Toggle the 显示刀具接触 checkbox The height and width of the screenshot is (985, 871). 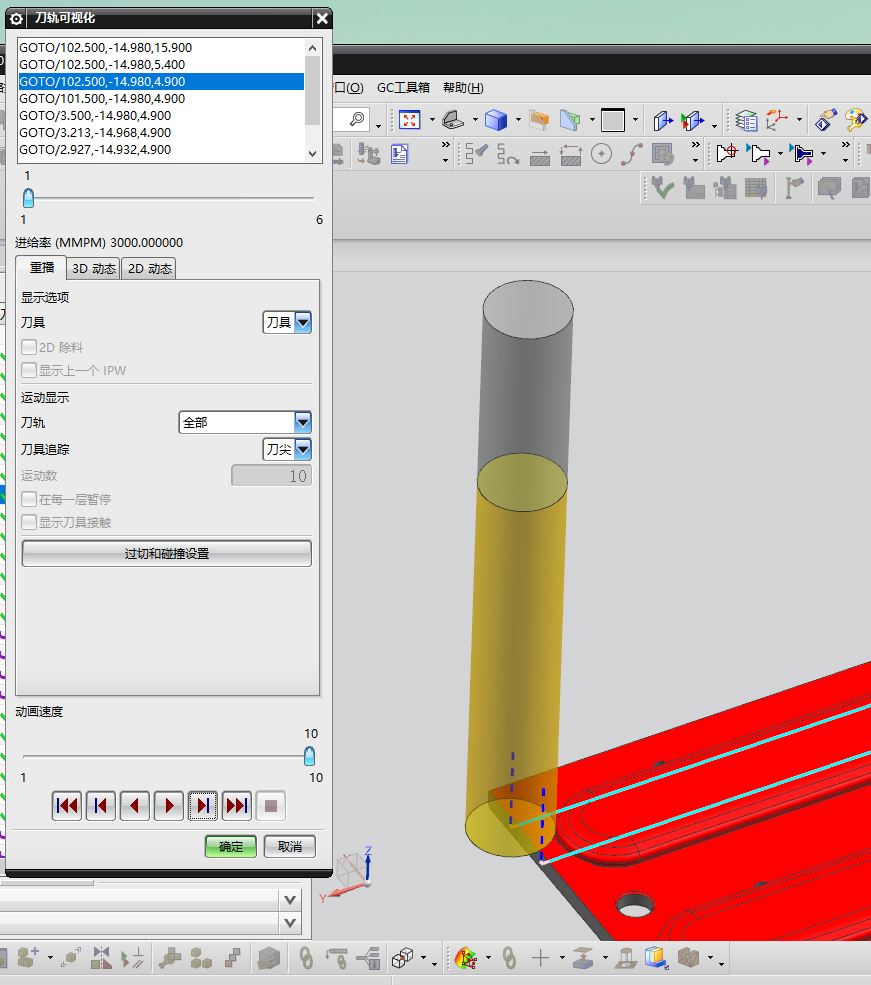29,522
